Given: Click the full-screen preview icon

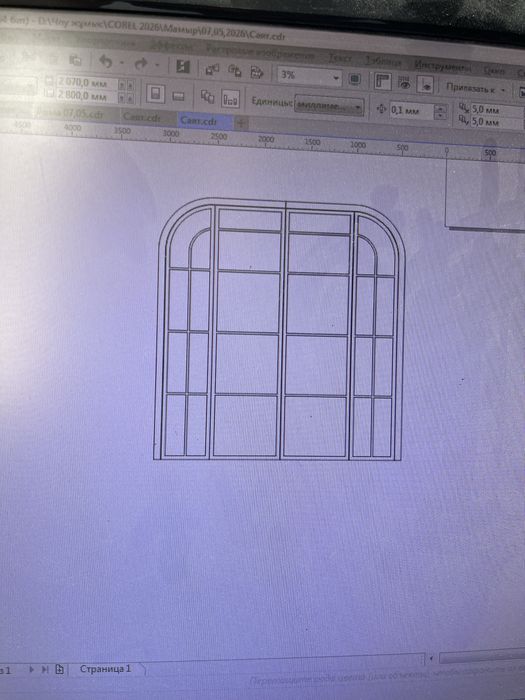Looking at the screenshot, I should [x=355, y=79].
